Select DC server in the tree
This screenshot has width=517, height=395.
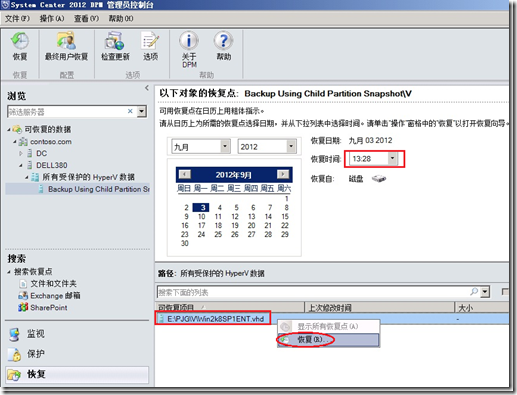click(x=41, y=153)
